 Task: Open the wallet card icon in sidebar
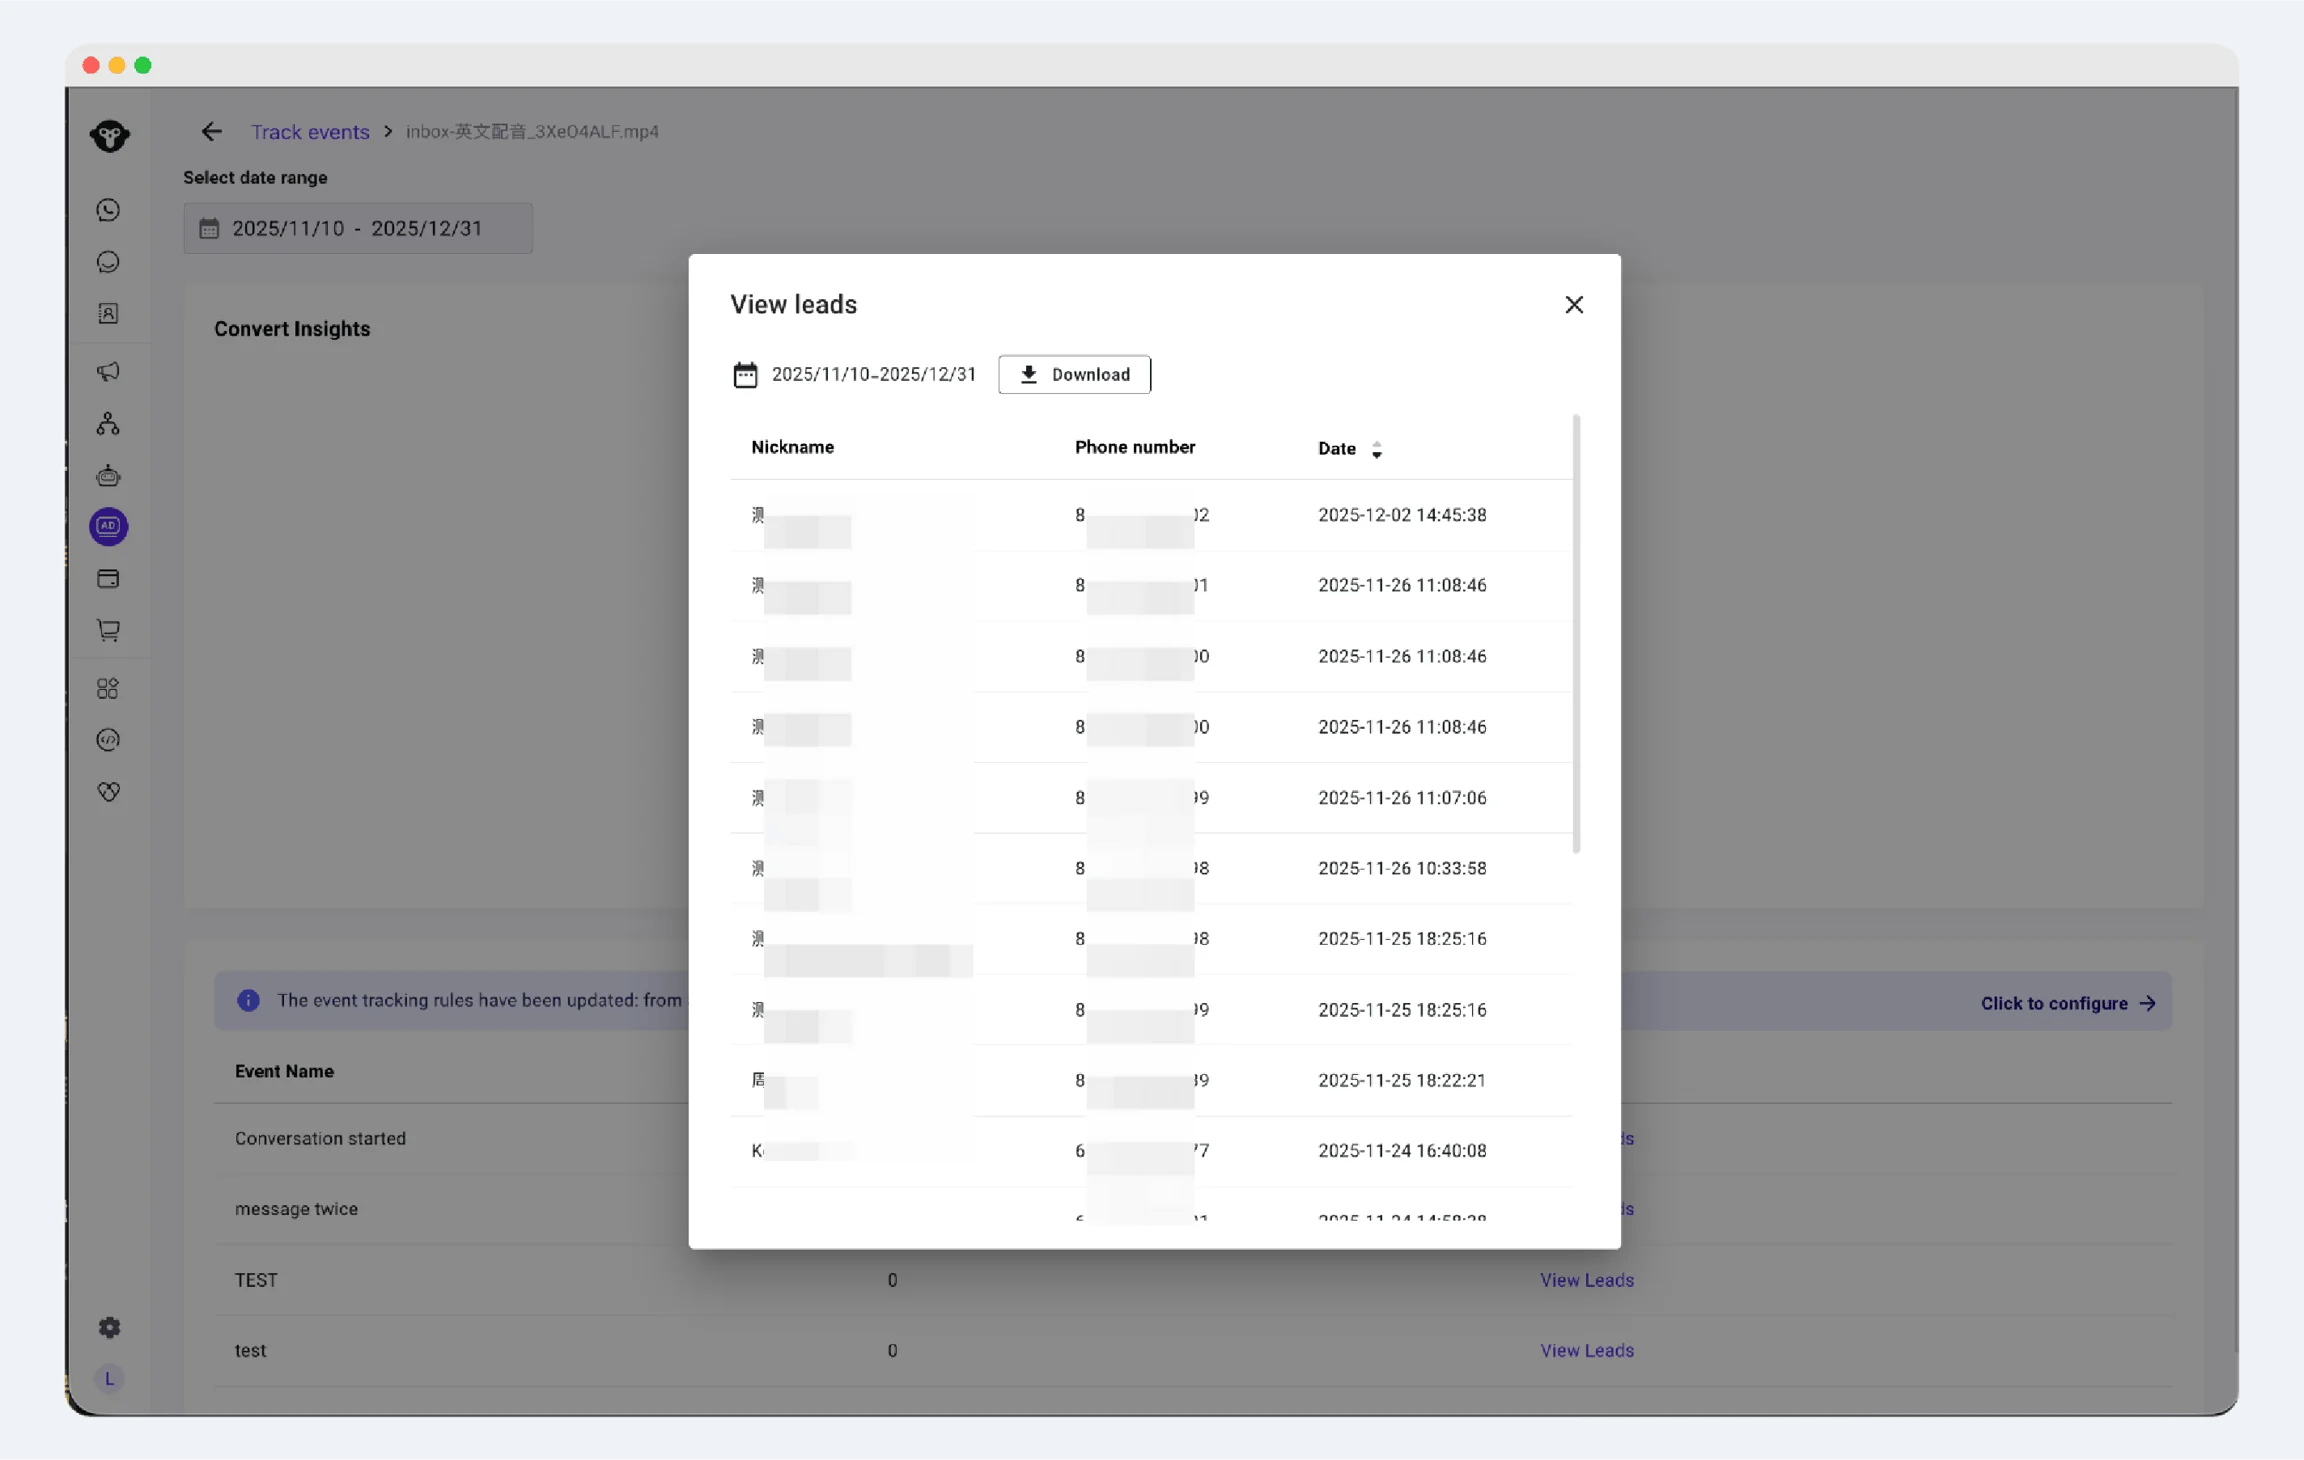pos(108,579)
